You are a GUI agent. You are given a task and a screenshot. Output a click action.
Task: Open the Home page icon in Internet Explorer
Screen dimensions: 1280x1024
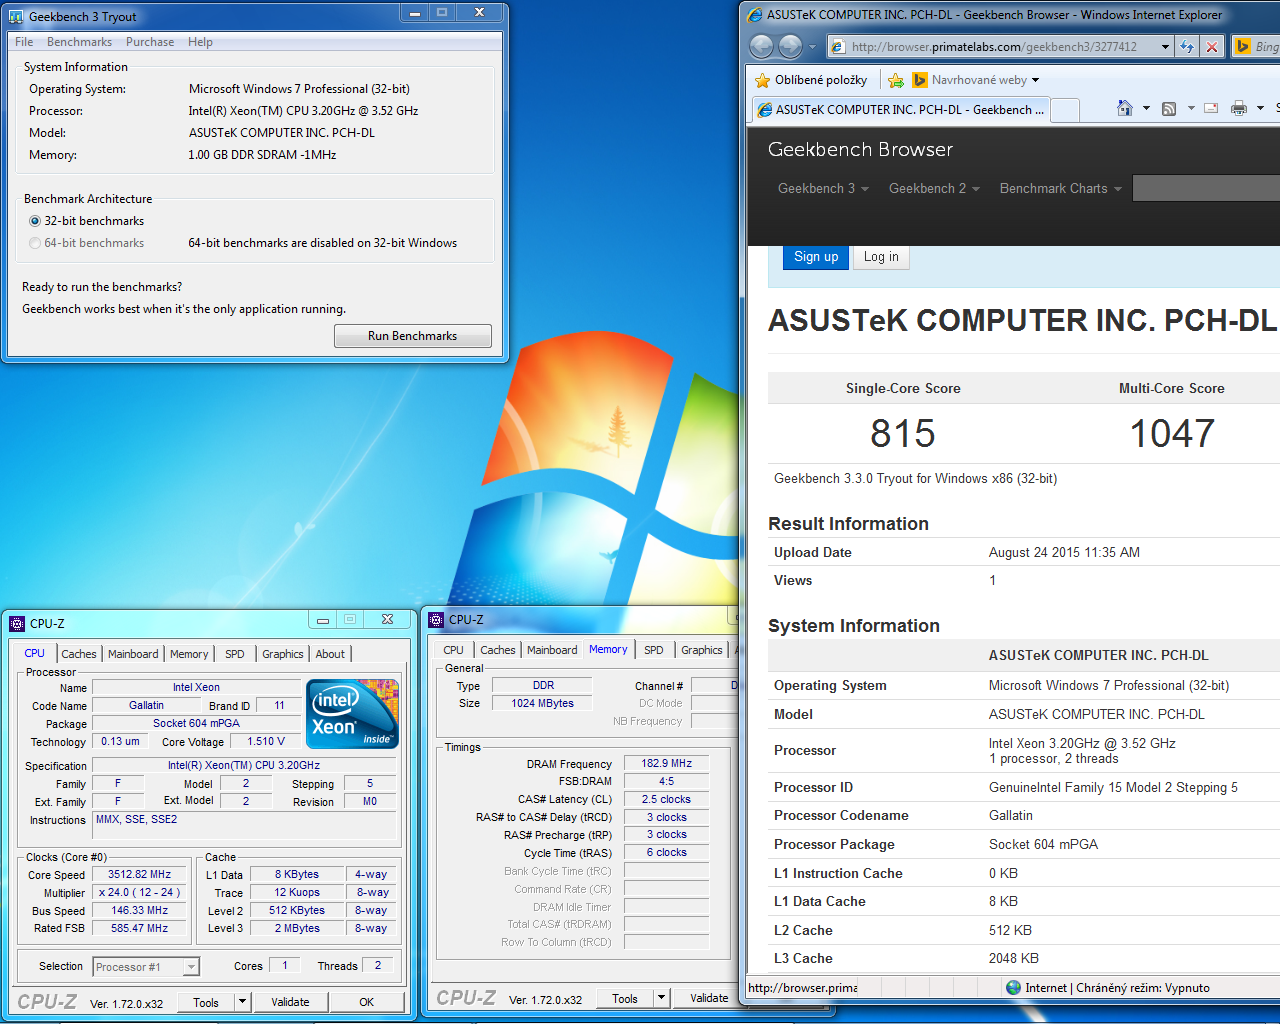tap(1125, 108)
